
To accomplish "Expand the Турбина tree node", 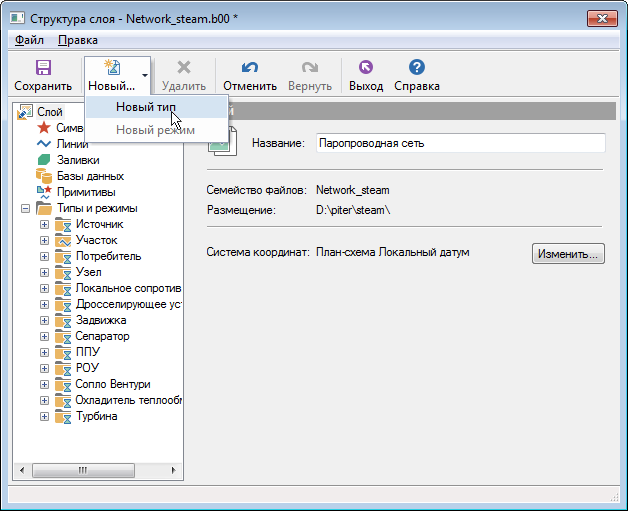I will coord(44,417).
